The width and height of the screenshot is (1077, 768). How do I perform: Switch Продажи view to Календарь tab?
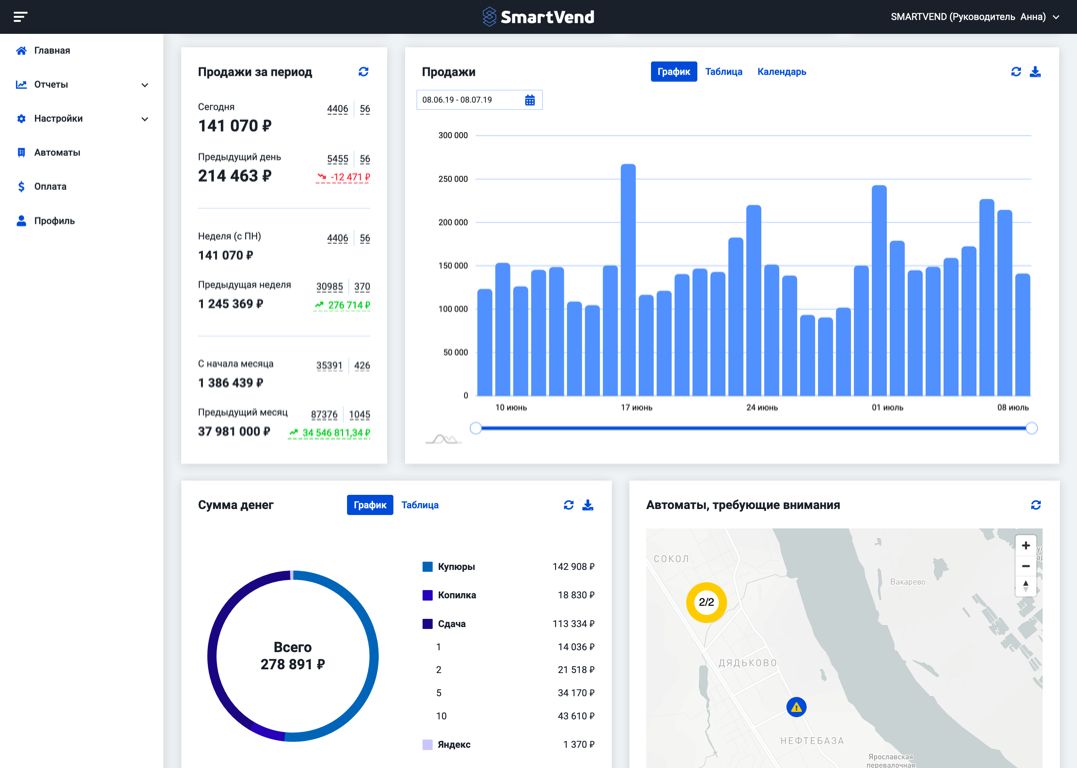click(x=781, y=72)
